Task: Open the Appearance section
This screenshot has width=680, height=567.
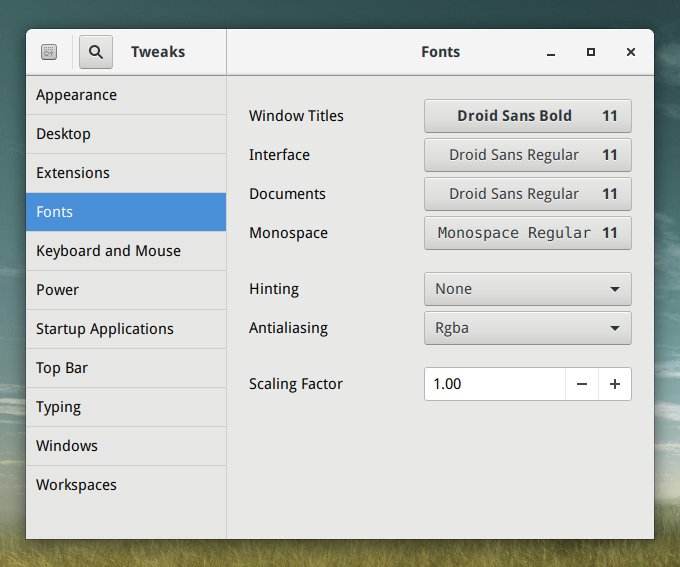Action: point(126,96)
